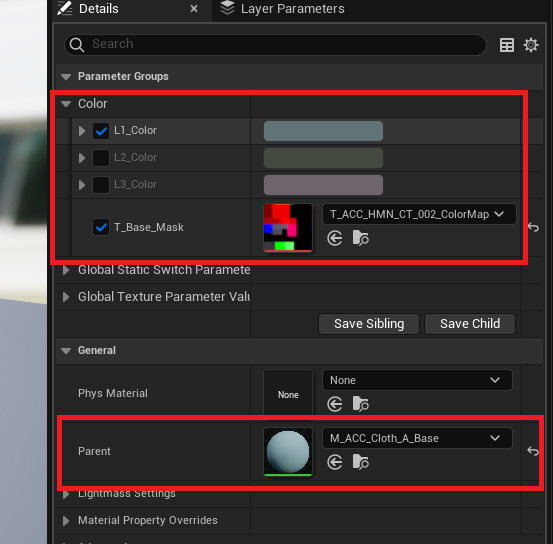Reset T_Base_Mask to default value
553x544 pixels.
pyautogui.click(x=533, y=227)
